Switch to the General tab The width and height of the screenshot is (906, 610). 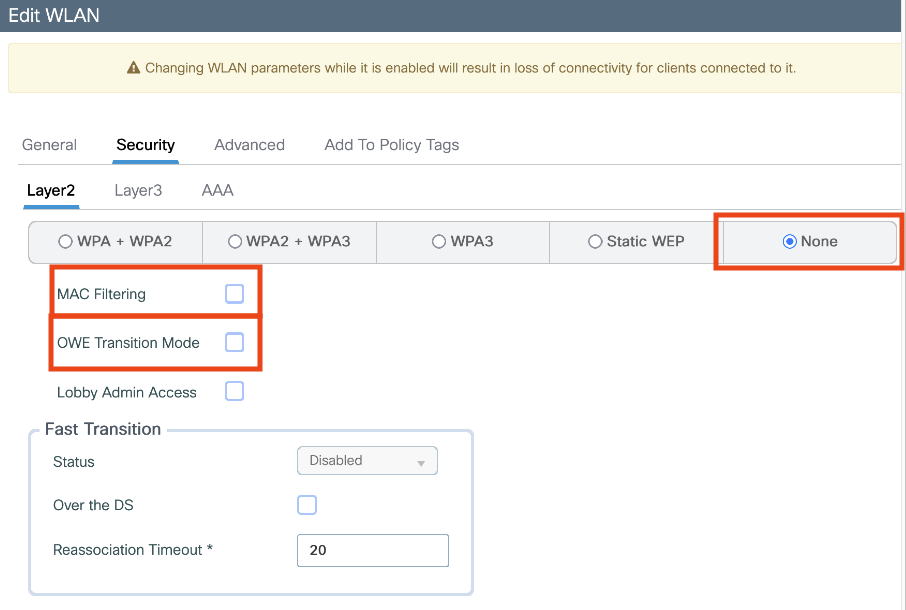pyautogui.click(x=49, y=145)
